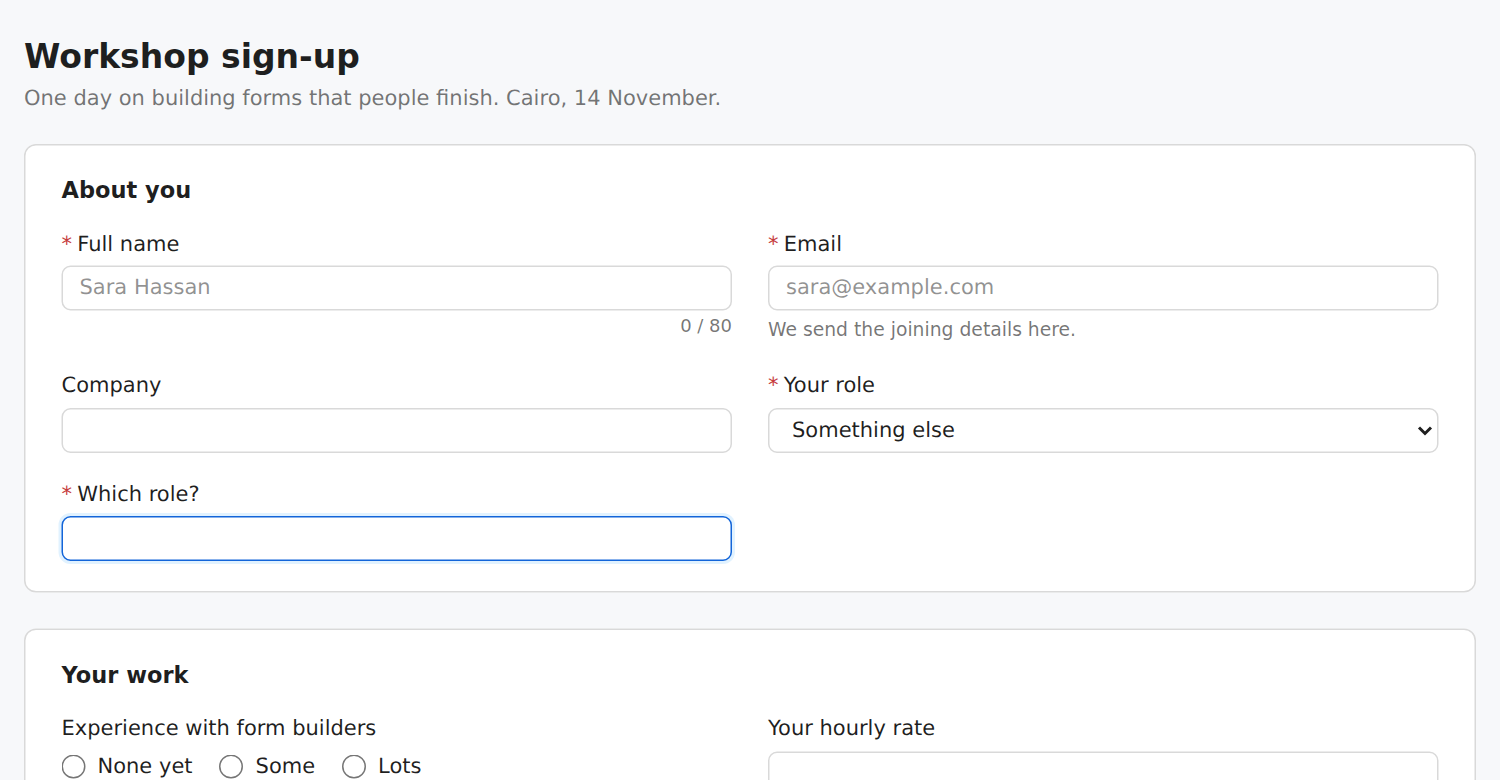This screenshot has width=1500, height=780.
Task: Select the 'None yet' experience radio button
Action: click(x=74, y=766)
